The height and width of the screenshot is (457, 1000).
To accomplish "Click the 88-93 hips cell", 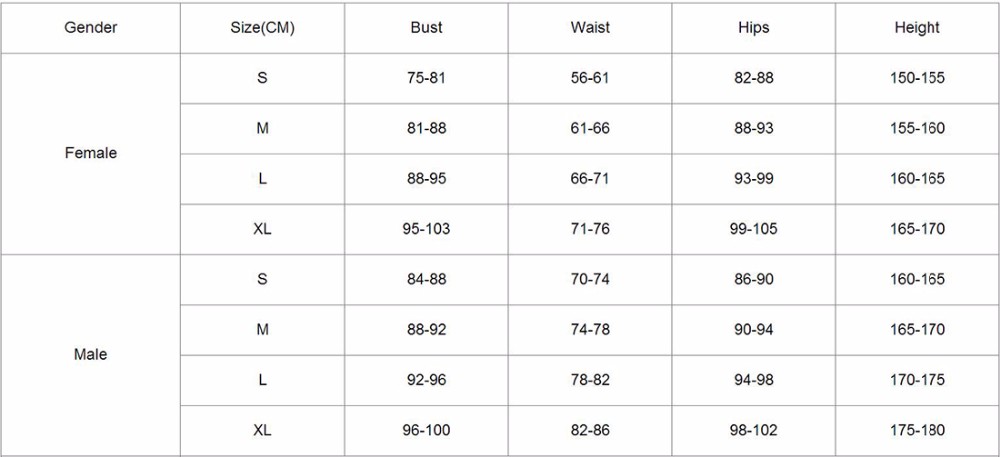I will pos(753,129).
